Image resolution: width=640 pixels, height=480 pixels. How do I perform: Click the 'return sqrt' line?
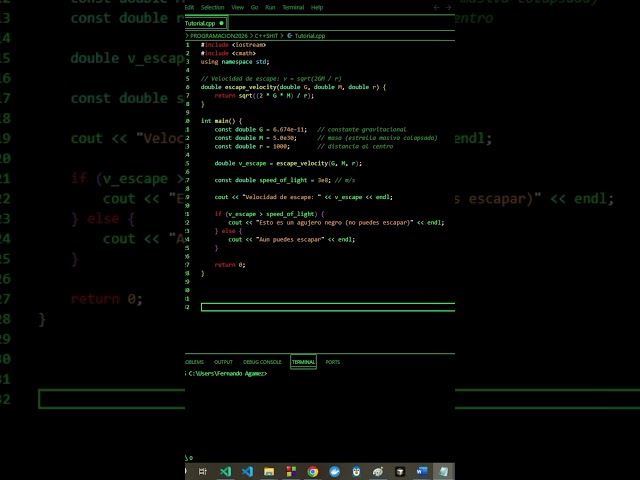[264, 96]
